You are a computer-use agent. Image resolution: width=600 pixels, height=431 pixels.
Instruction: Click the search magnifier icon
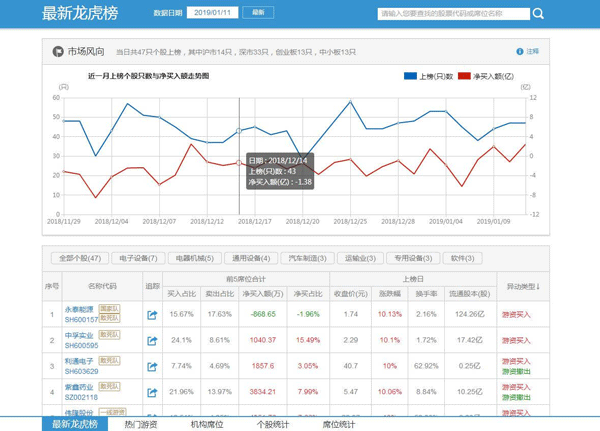[539, 14]
